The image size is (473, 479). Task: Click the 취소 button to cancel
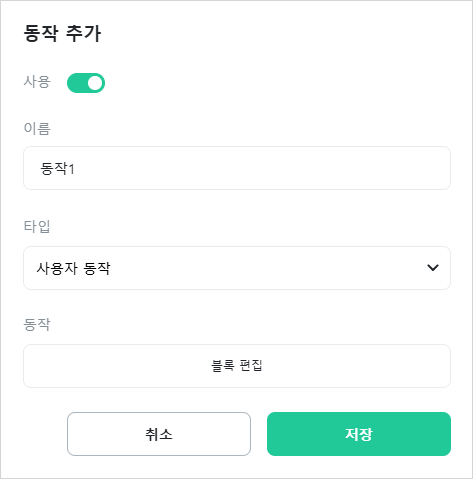(159, 434)
